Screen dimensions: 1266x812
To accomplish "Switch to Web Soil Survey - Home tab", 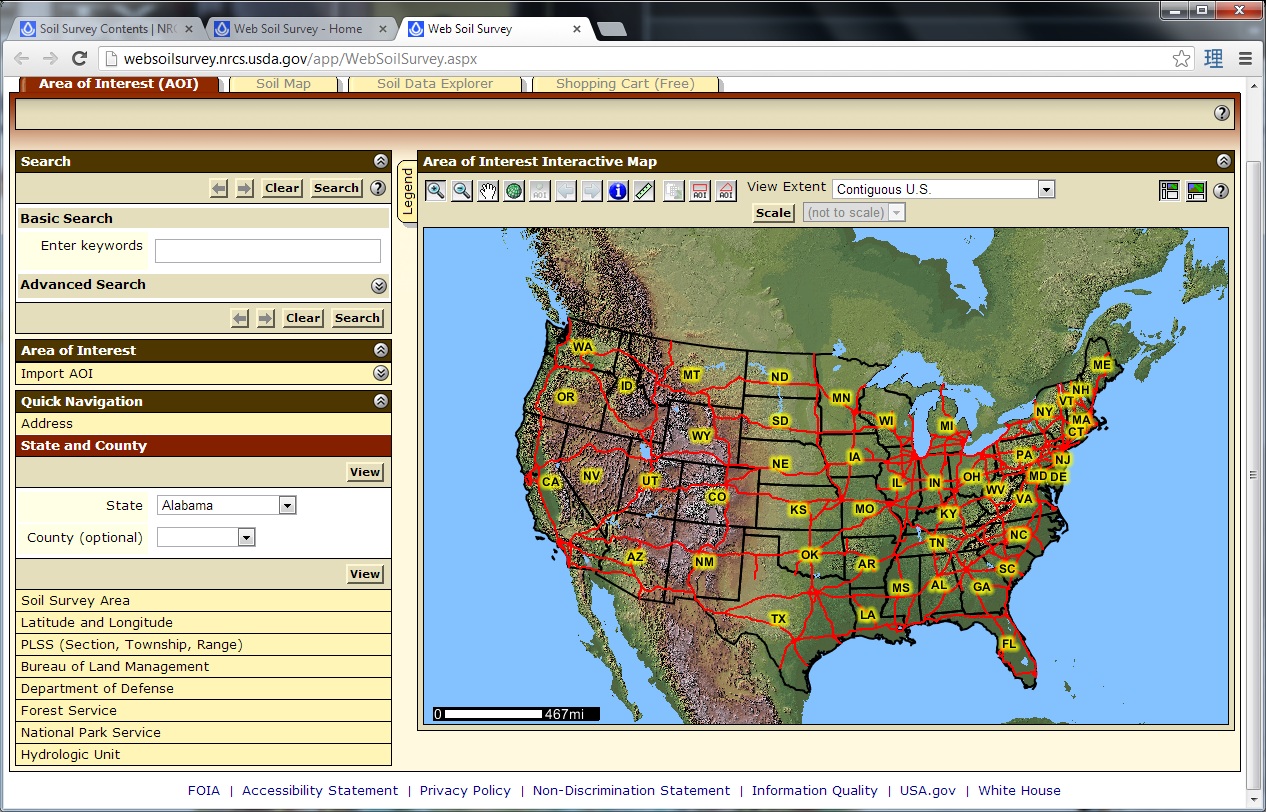I will coord(297,29).
